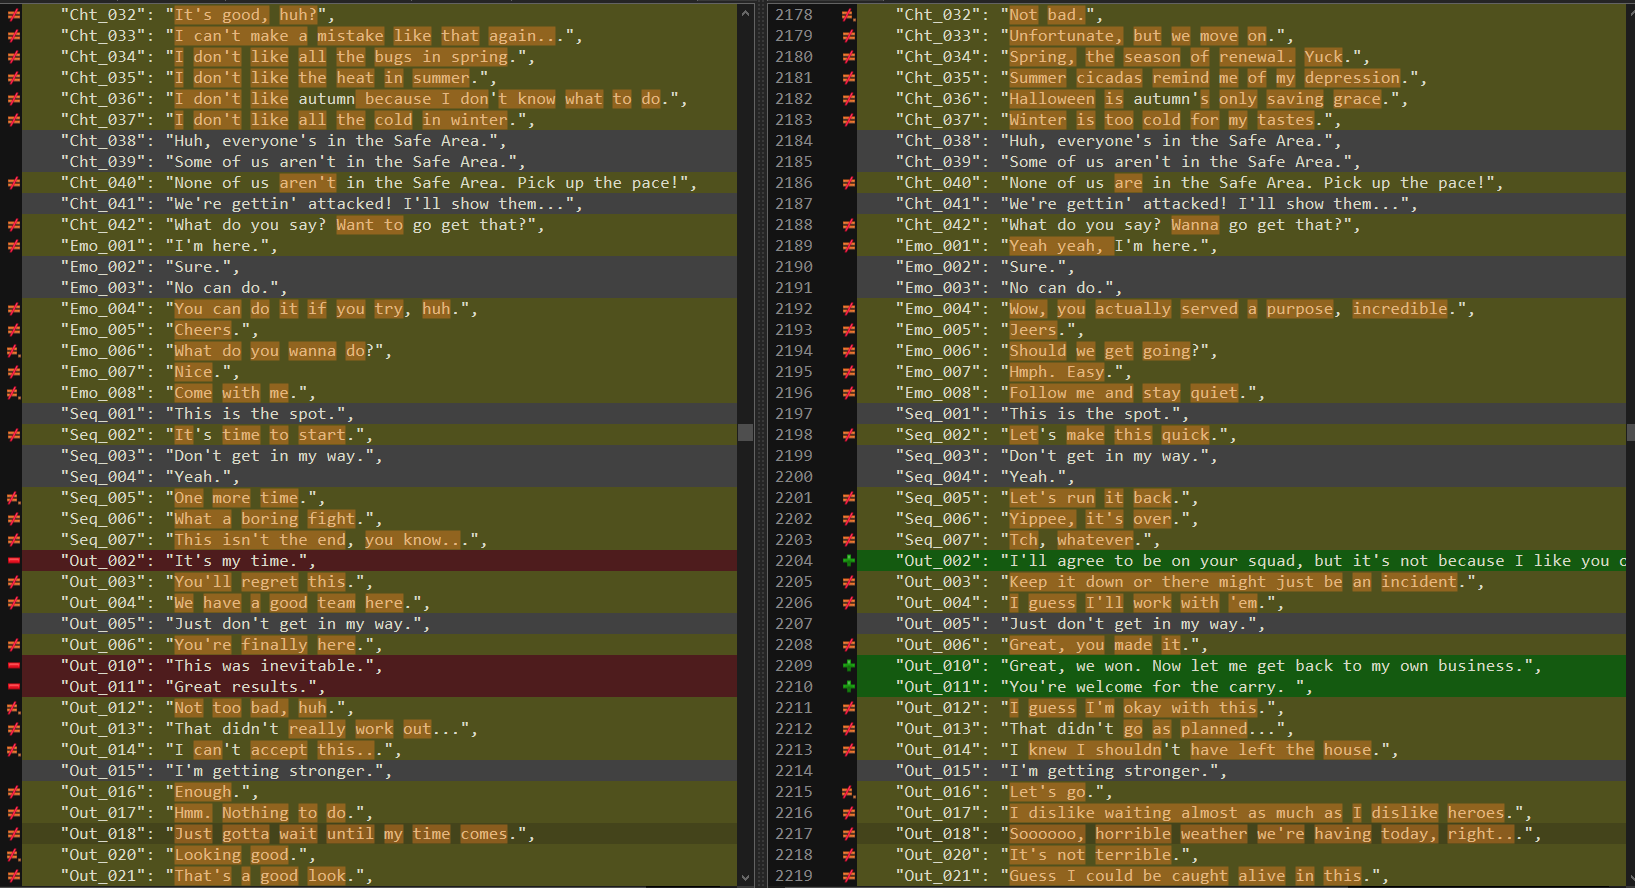Click the highlighted word "Wanna" in right Cht_042

[1195, 225]
